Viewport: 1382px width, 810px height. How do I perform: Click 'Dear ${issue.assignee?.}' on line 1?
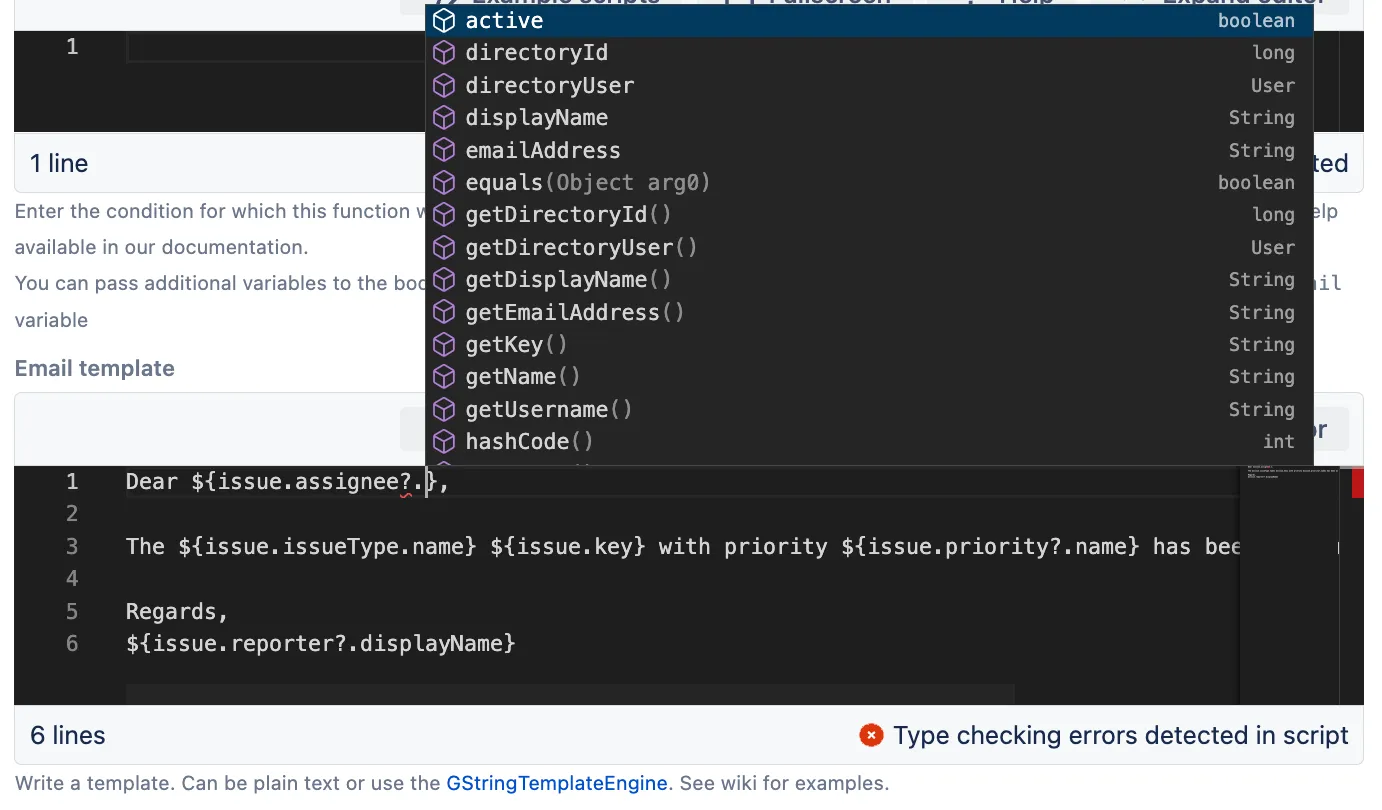288,482
